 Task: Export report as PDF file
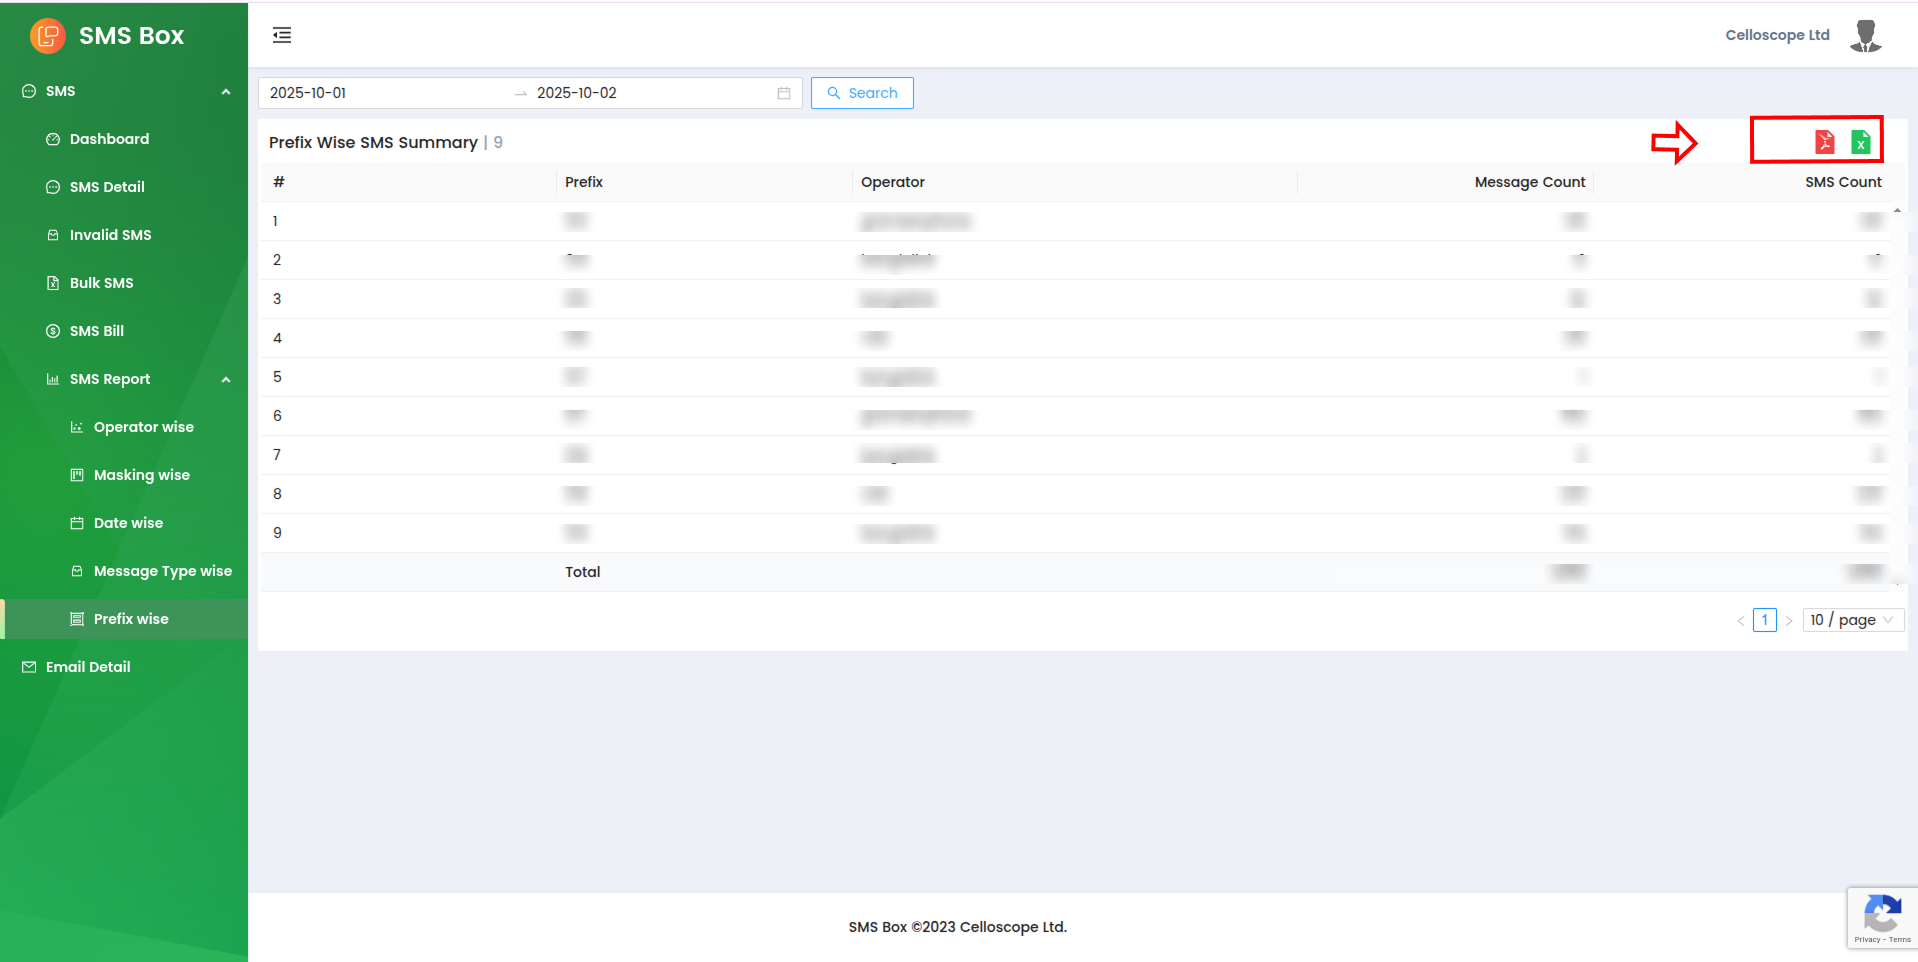click(1824, 142)
